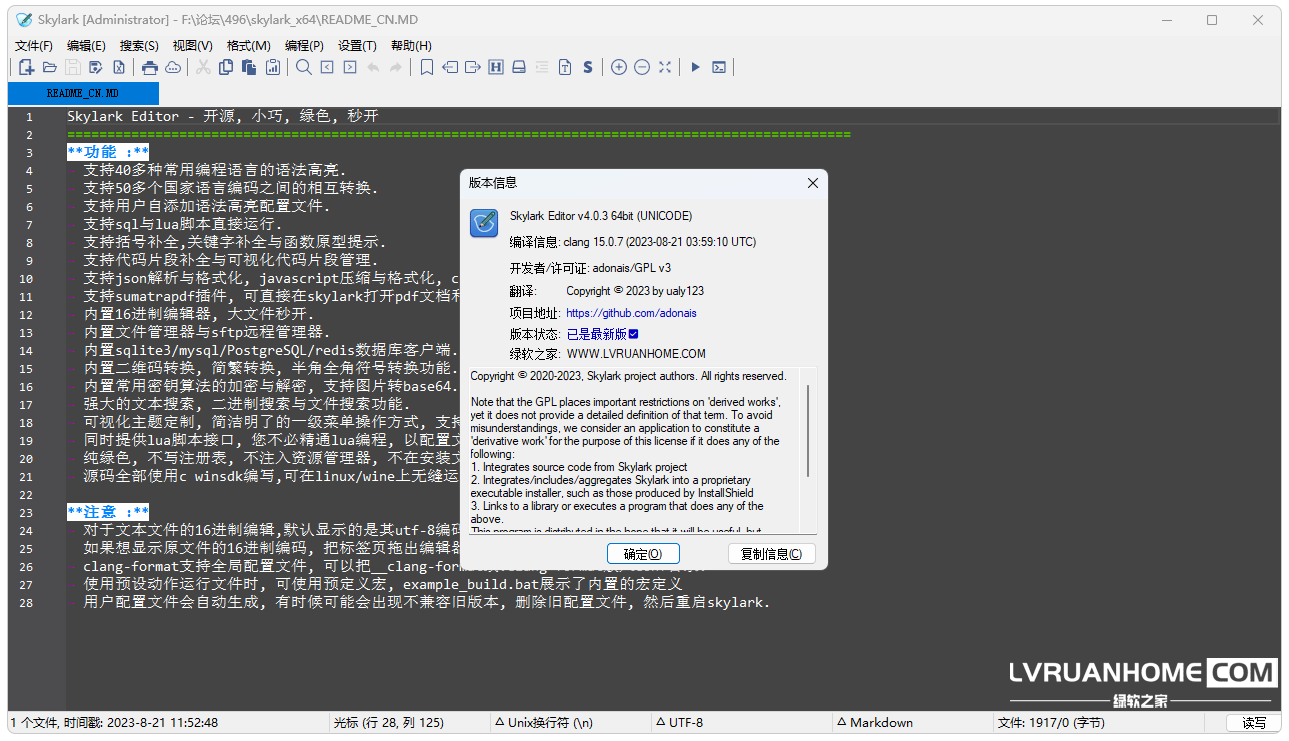Open the Unix换行符 line-ending selector
Screen dimensions: 1289x741
click(544, 723)
